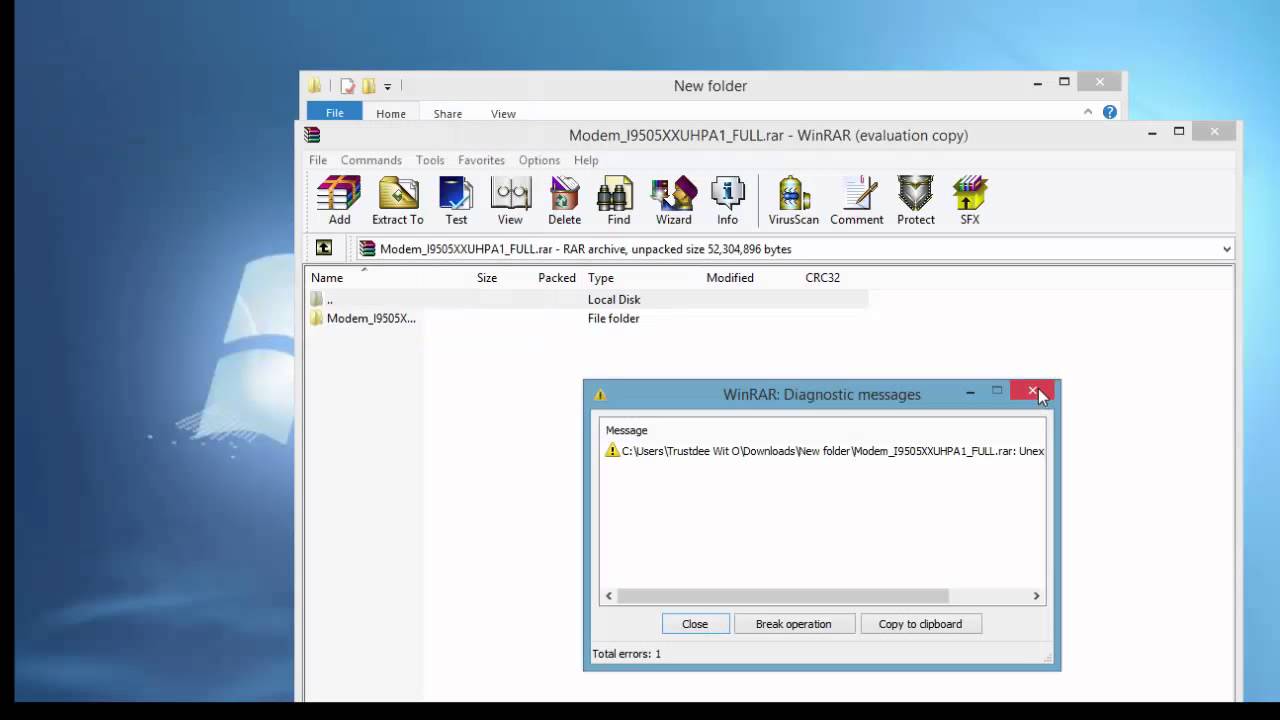
Task: Switch to Share tab in New folder window
Action: pos(448,114)
